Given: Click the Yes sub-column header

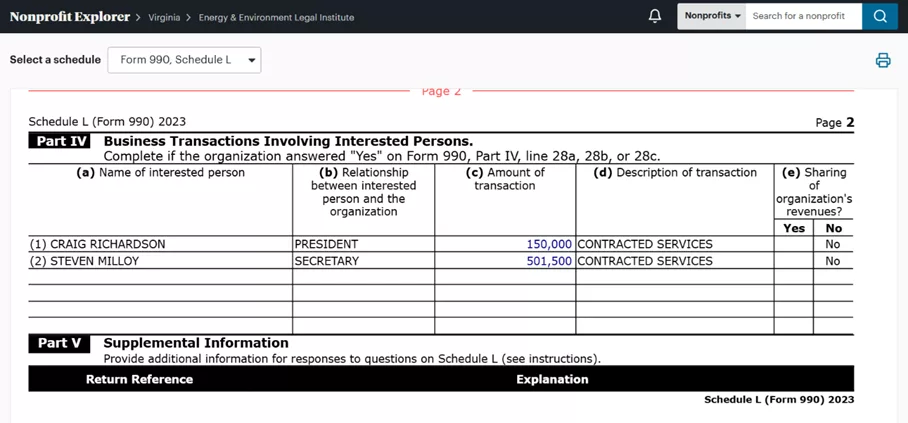Looking at the screenshot, I should coord(794,228).
